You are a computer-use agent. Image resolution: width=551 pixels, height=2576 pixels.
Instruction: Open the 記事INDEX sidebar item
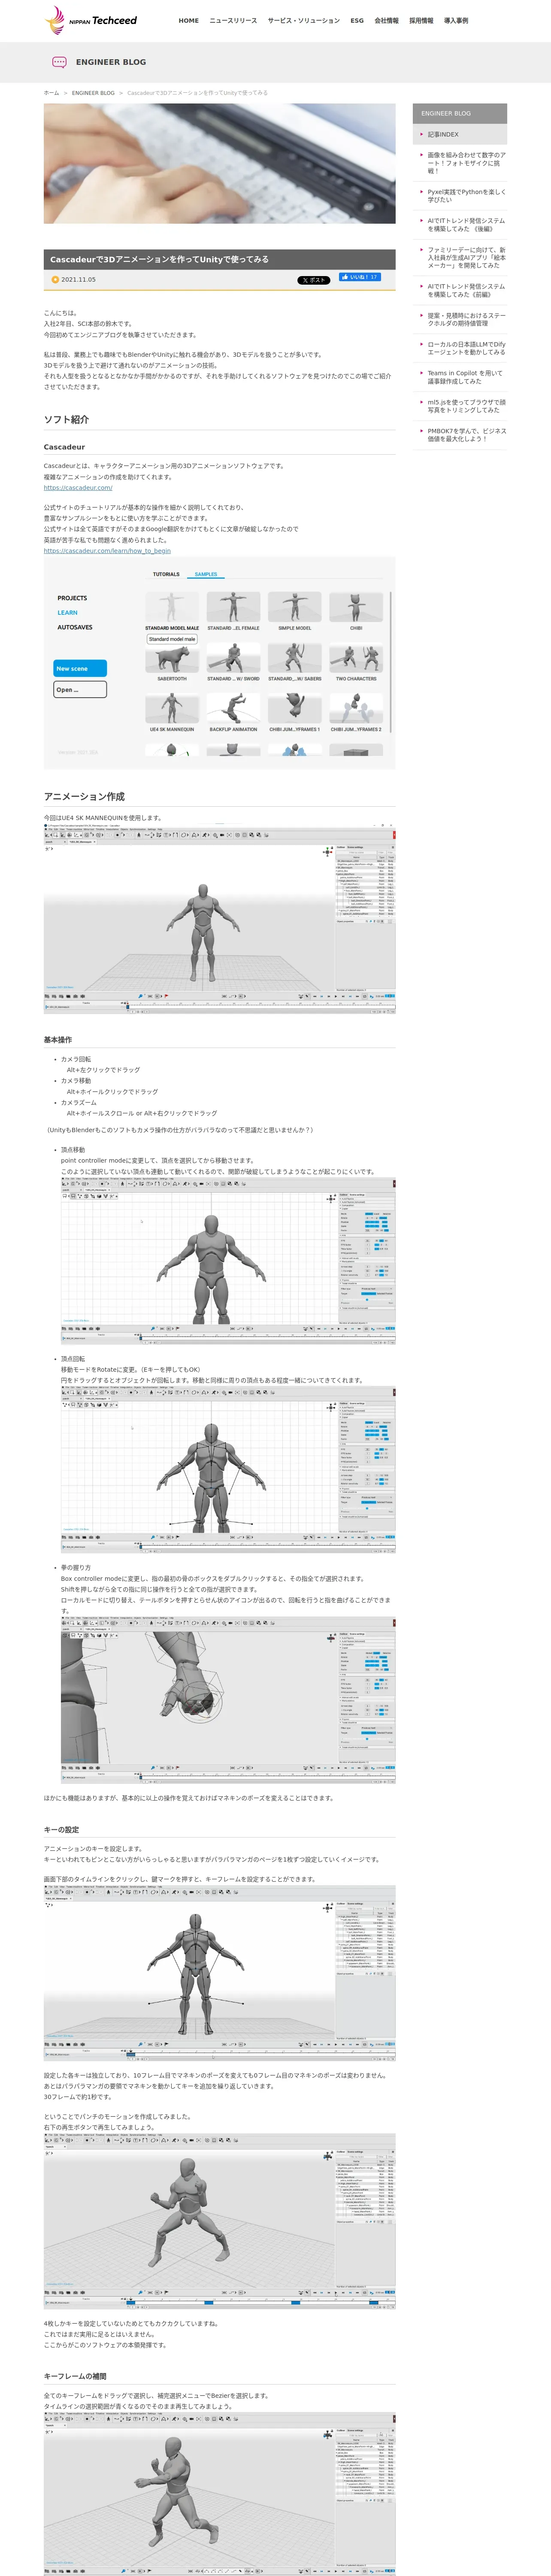click(x=460, y=134)
